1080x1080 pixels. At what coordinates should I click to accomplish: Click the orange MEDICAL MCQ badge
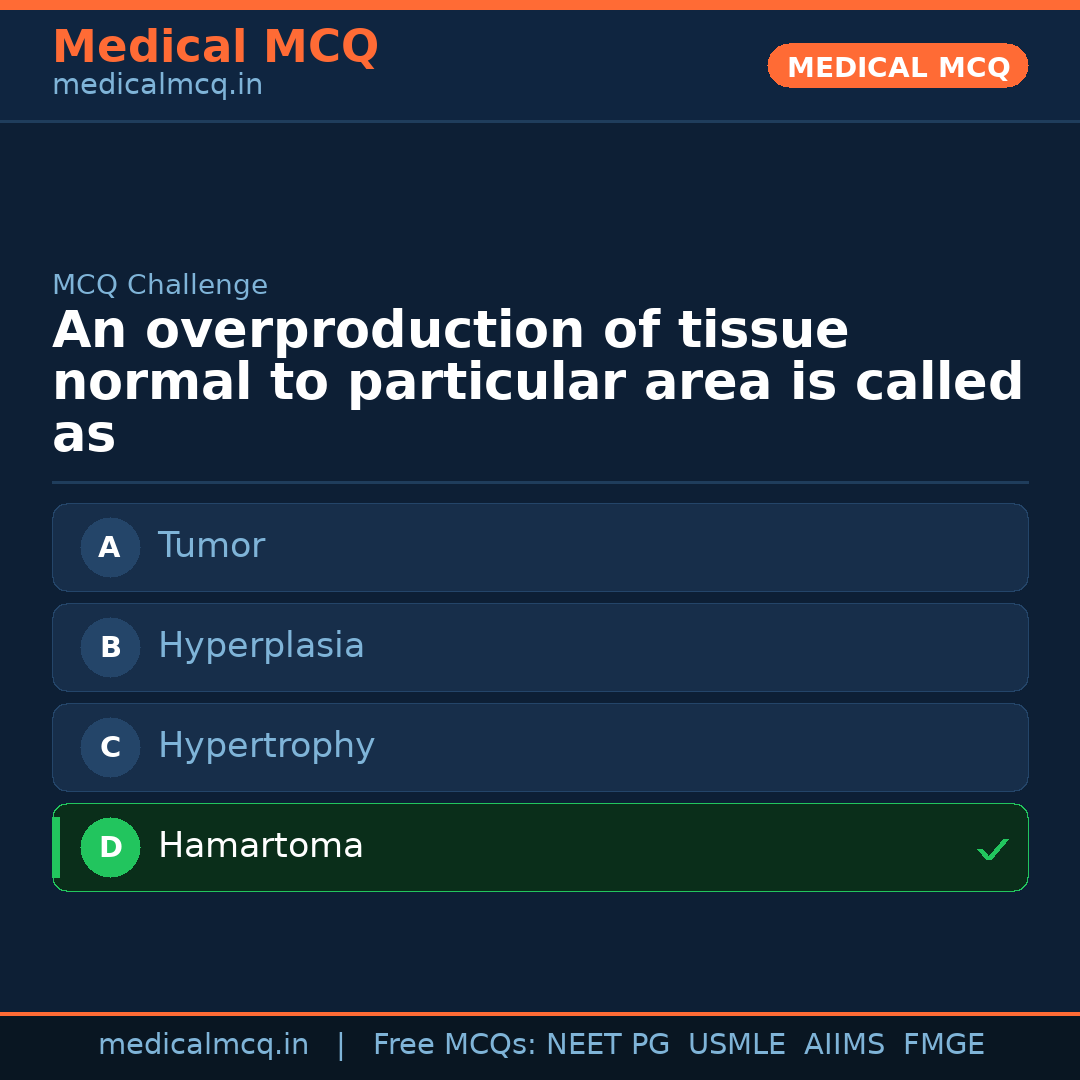coord(897,66)
